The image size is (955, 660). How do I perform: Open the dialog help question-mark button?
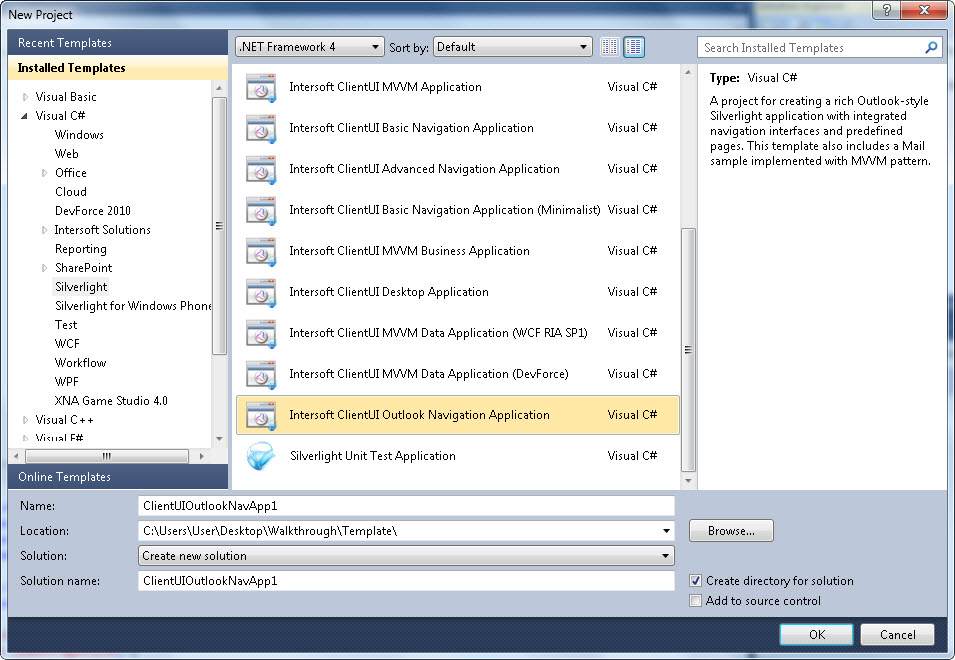[x=886, y=10]
